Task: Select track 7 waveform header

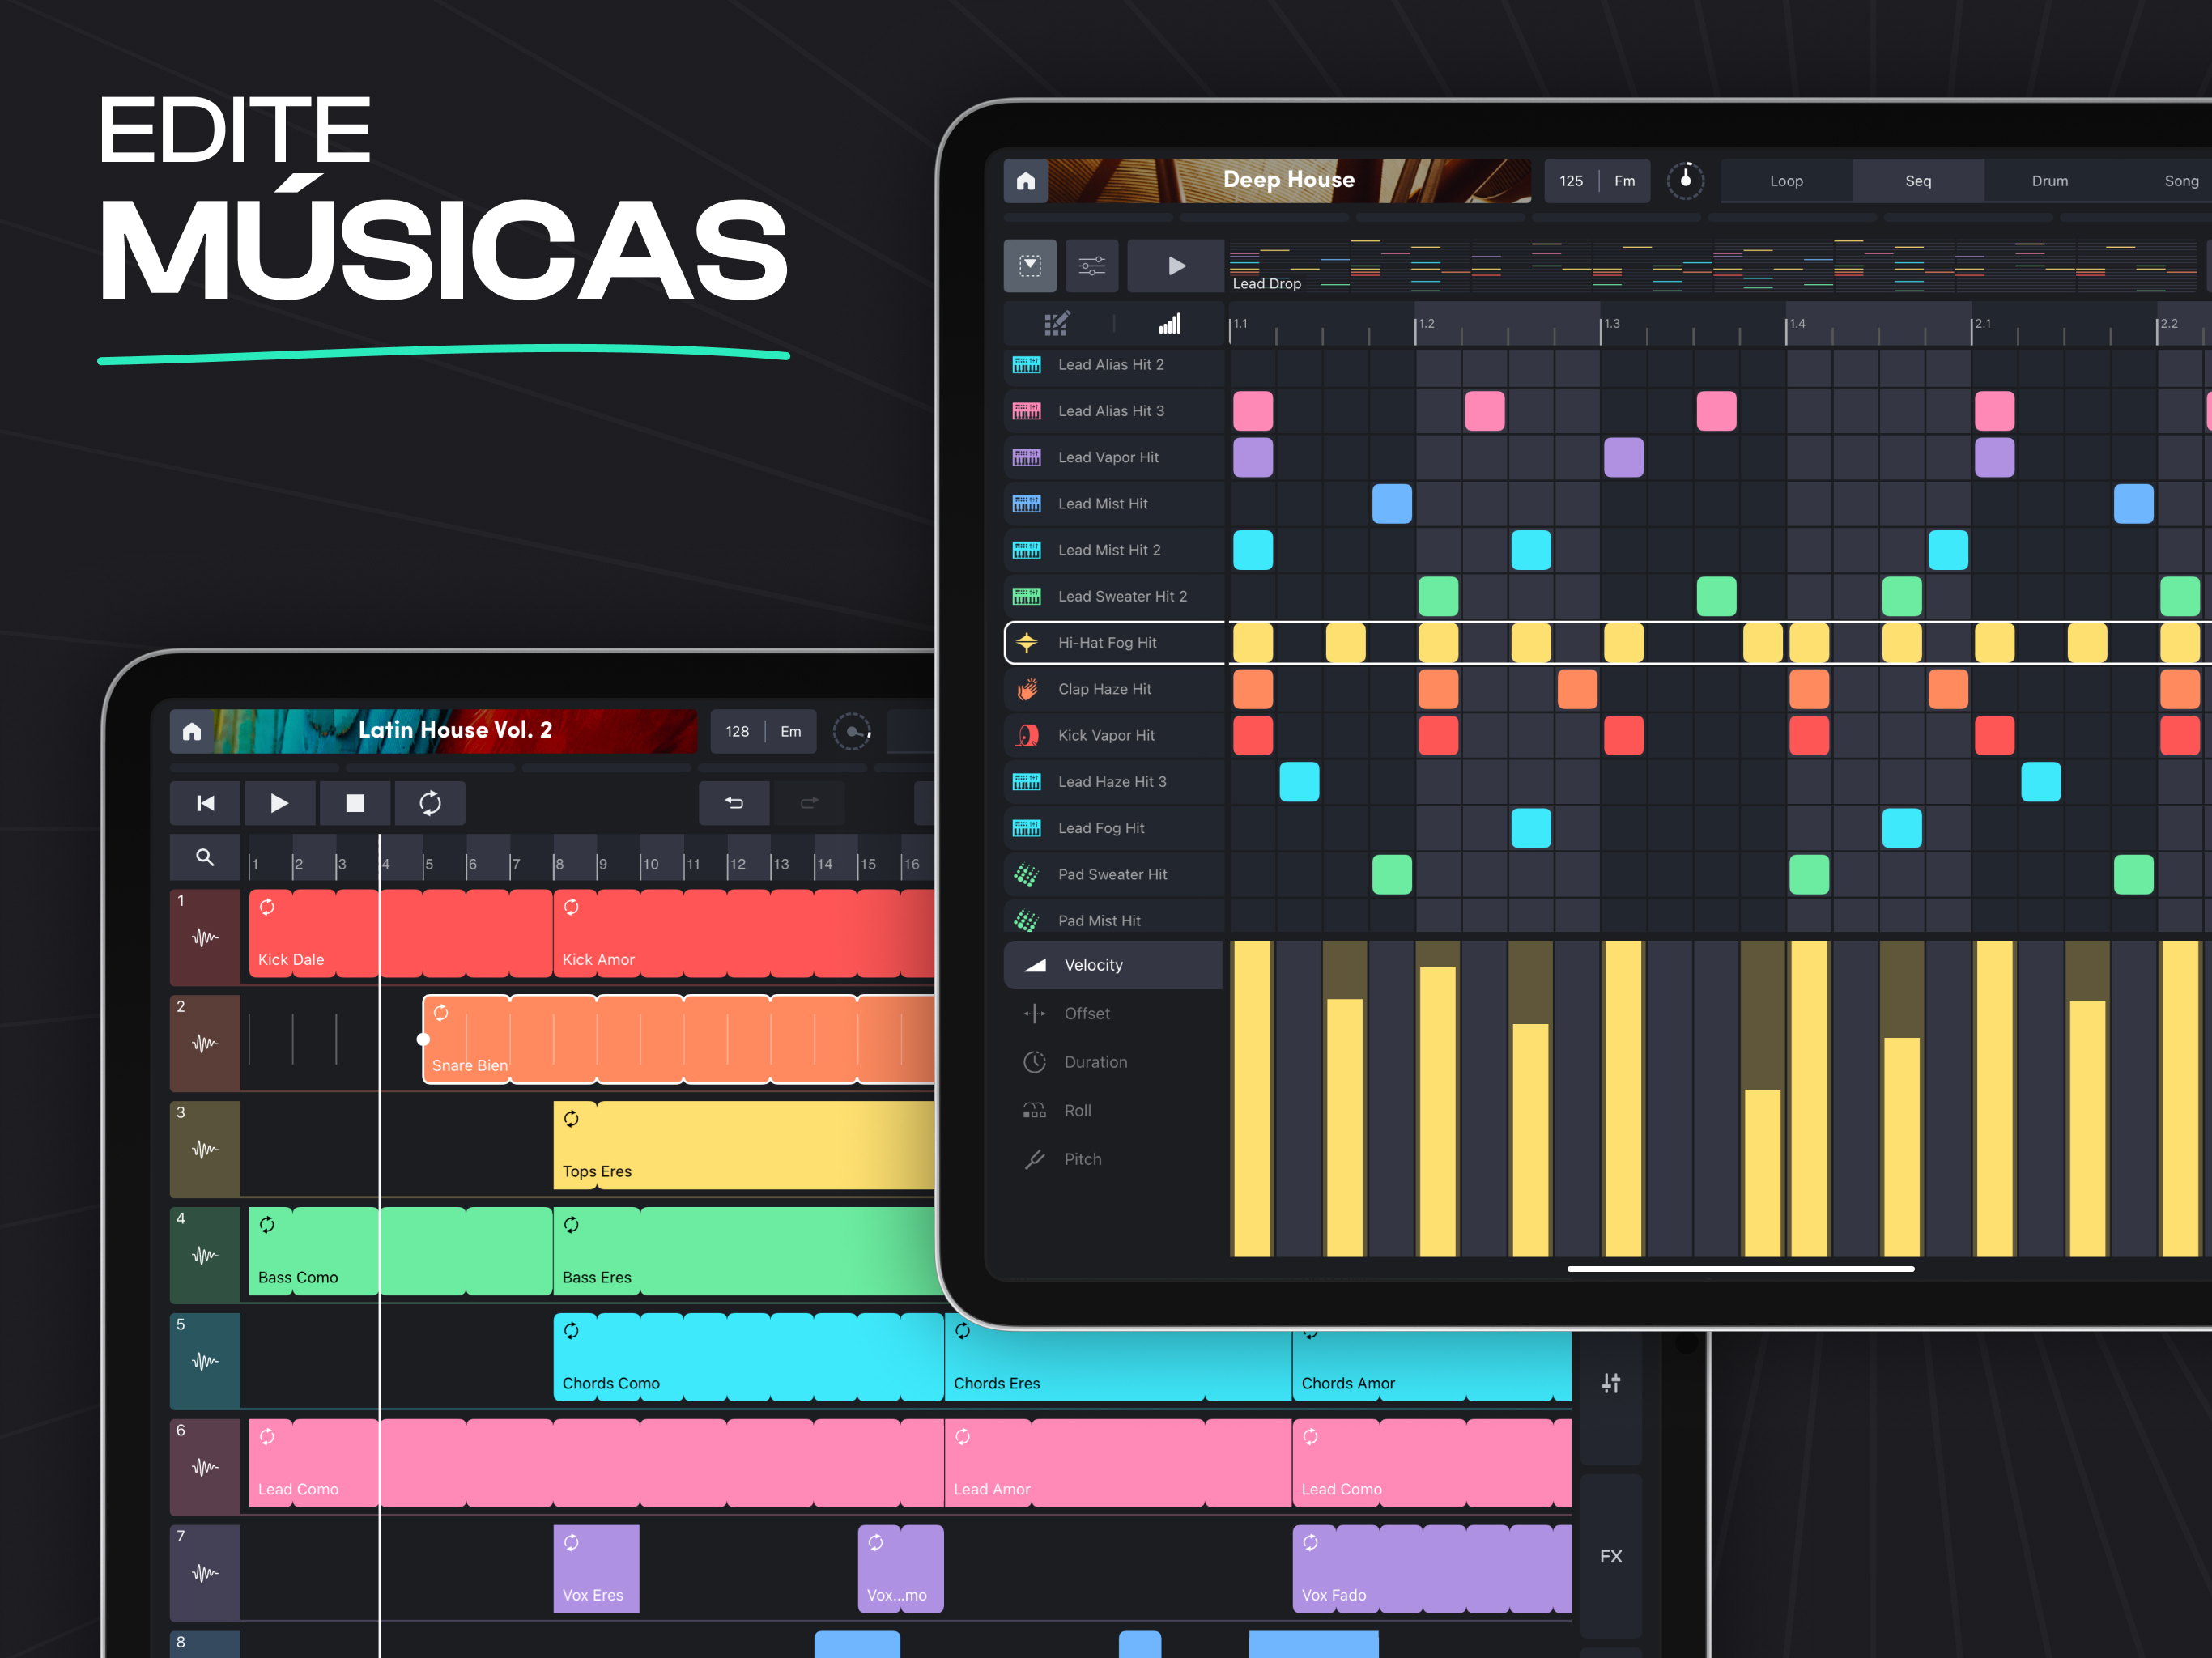Action: coord(205,1574)
